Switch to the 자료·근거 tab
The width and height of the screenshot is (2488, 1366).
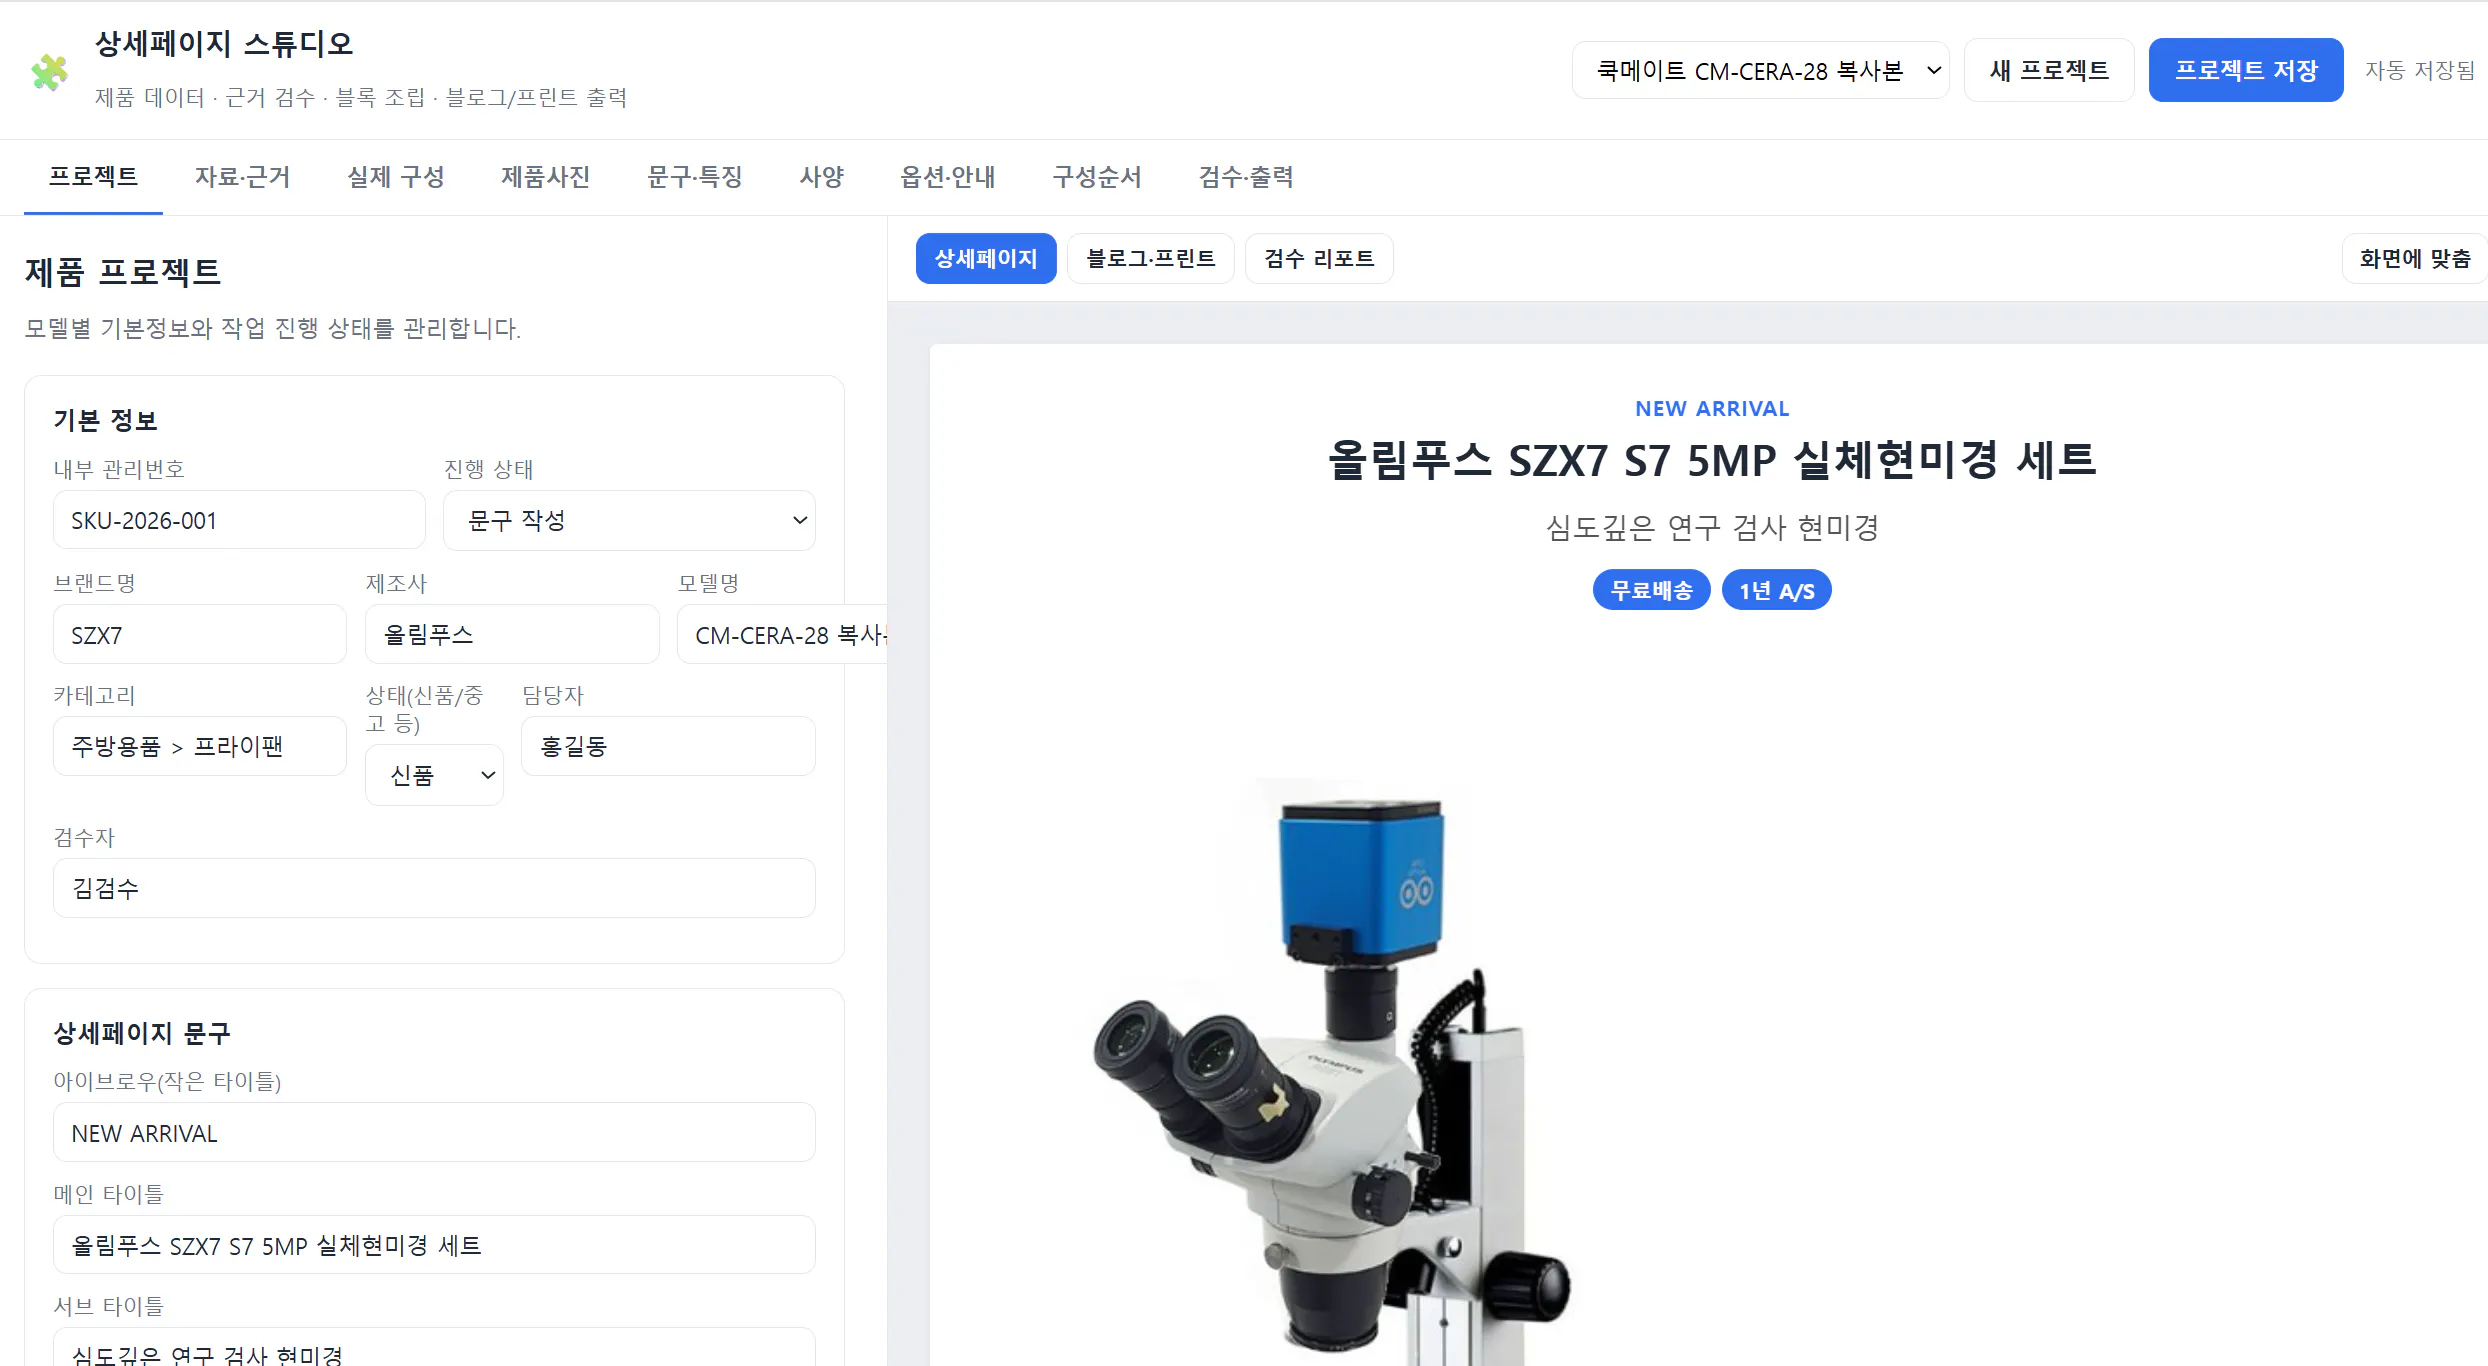tap(242, 177)
